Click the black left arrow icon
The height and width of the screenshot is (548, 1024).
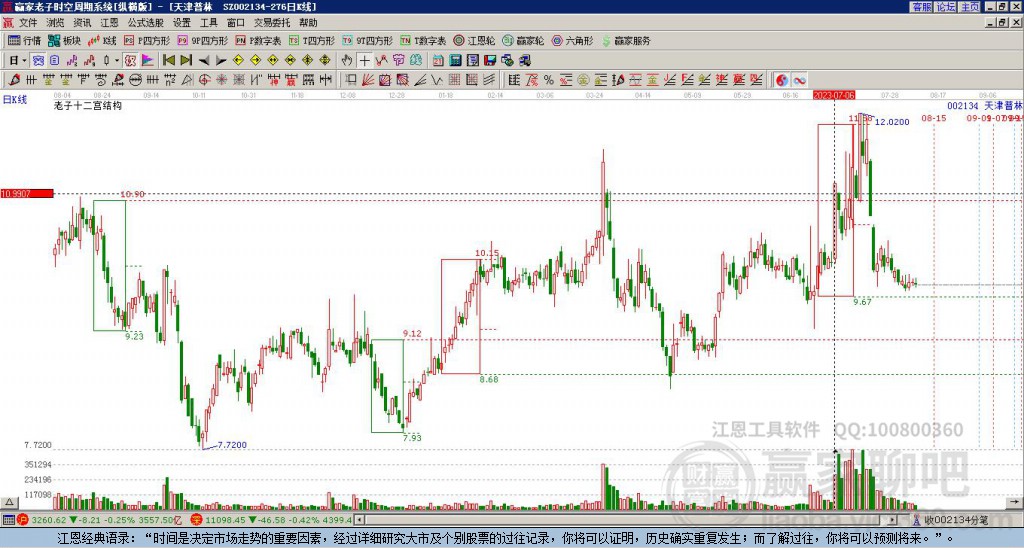(x=204, y=61)
